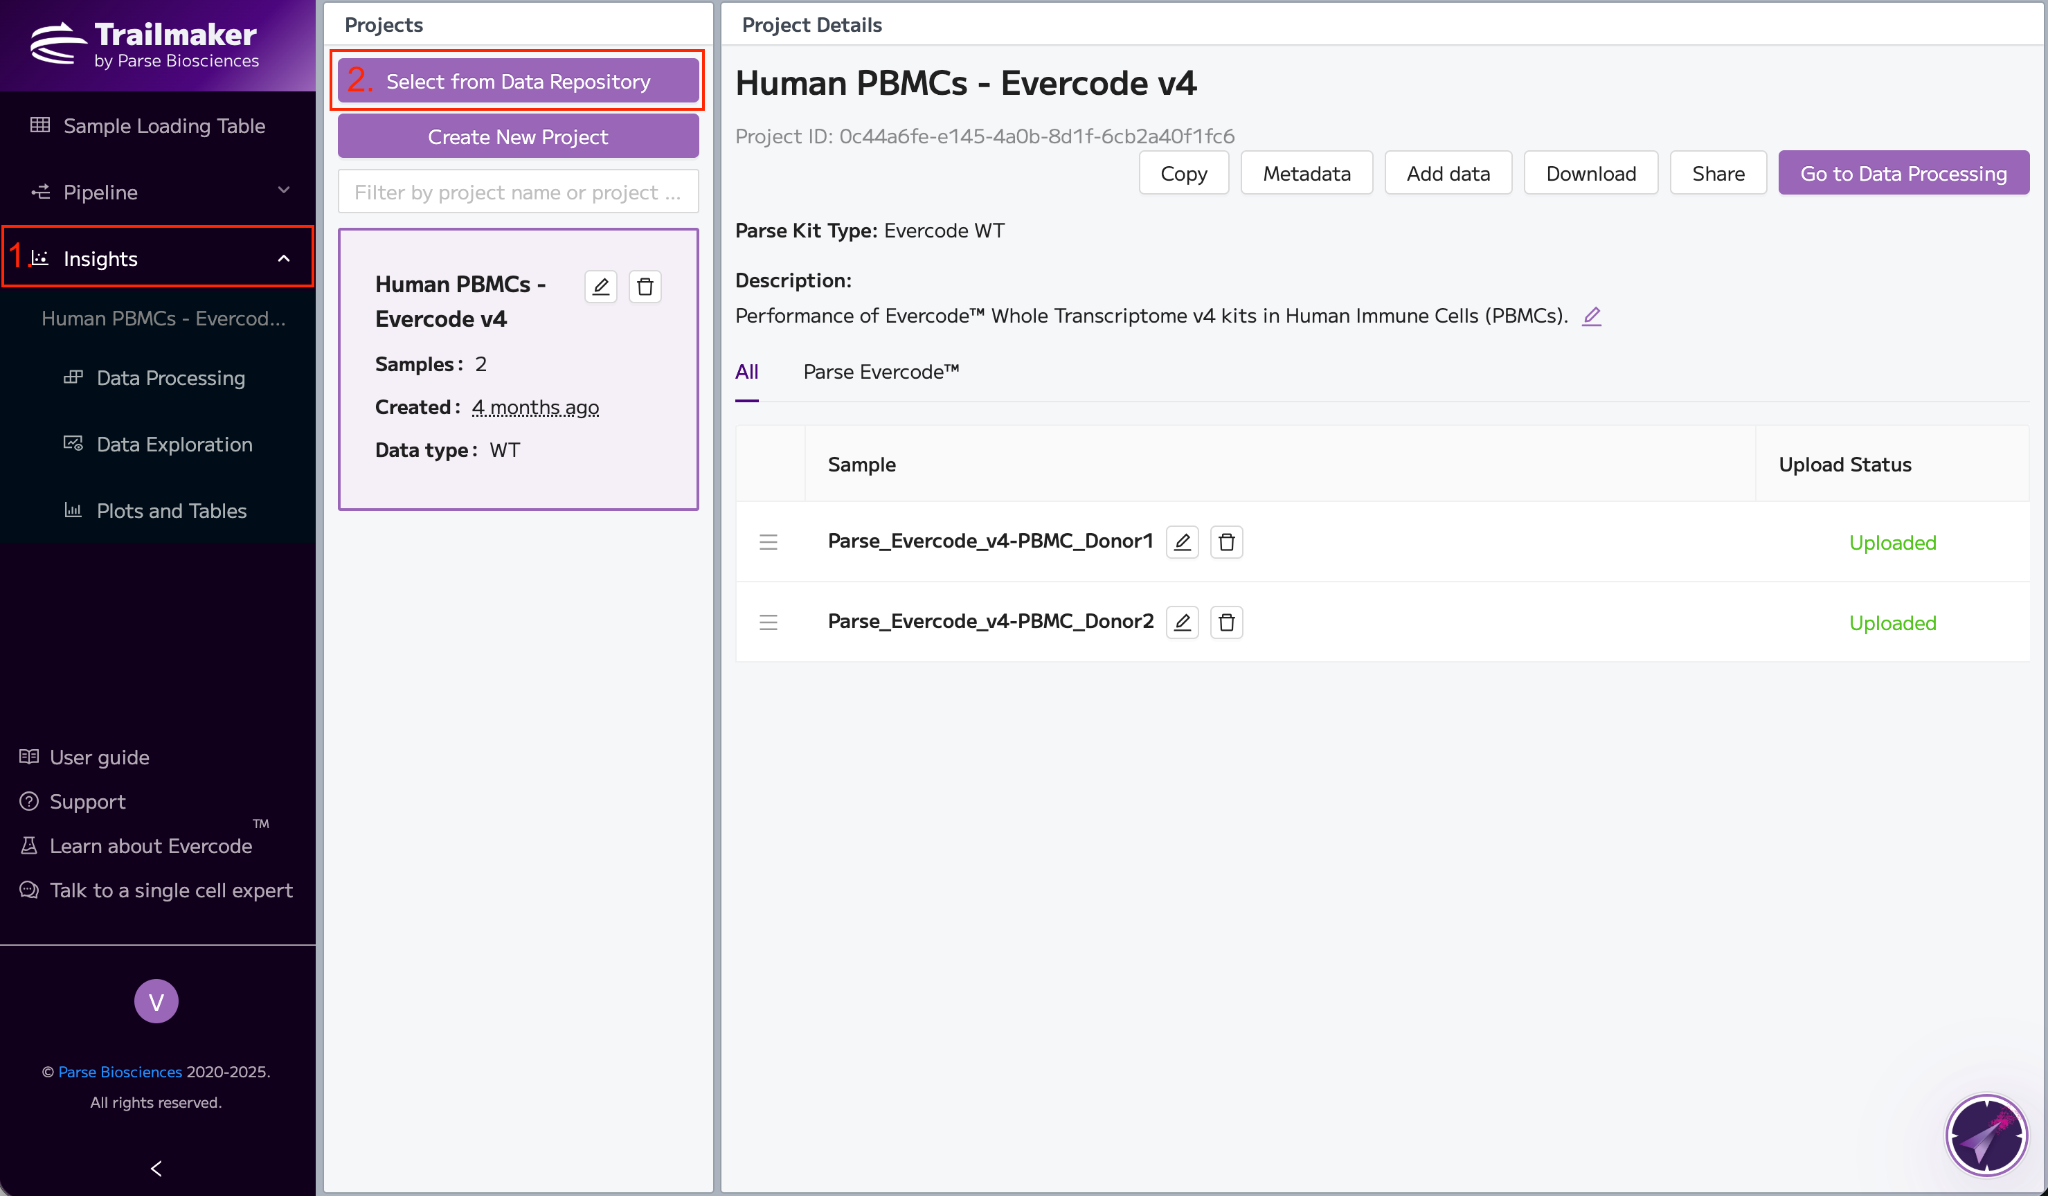Grab the Donor2 row drag handle
Viewport: 2048px width, 1196px height.
(x=768, y=622)
